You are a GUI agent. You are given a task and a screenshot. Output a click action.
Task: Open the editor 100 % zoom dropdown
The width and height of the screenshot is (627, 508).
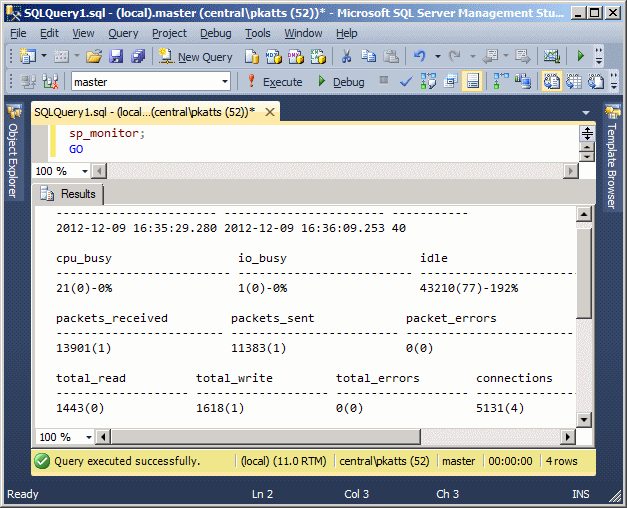[85, 172]
